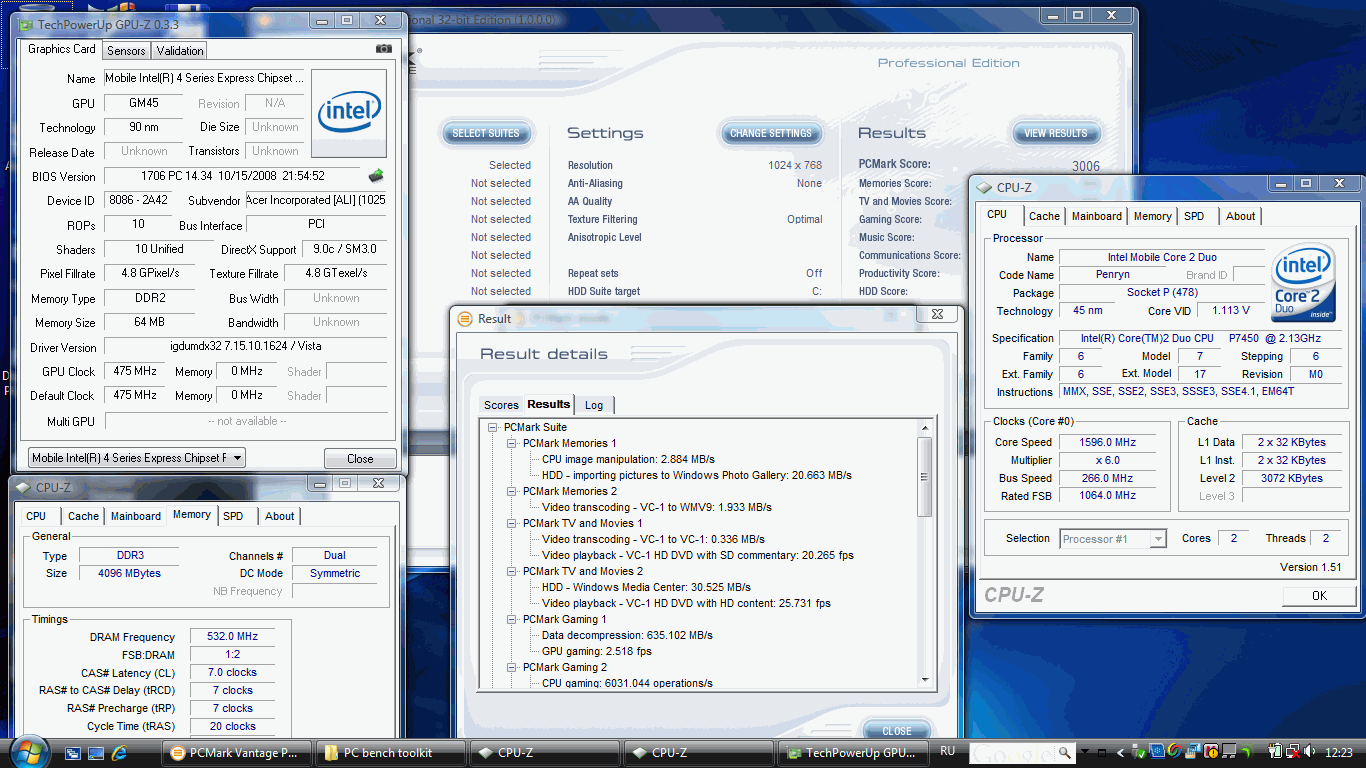The image size is (1366, 768).
Task: Collapse the PCMark Suite tree node
Action: coord(493,427)
